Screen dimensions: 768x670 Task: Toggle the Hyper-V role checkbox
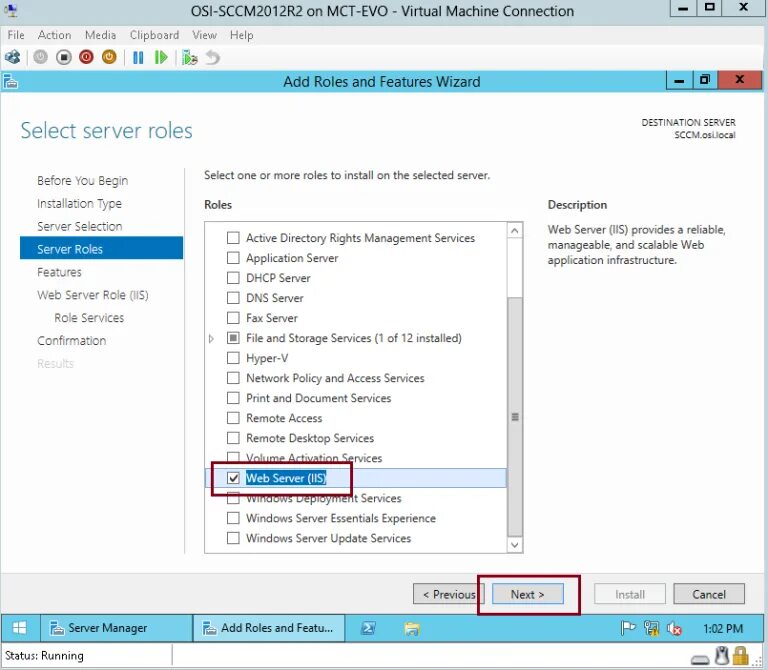234,358
